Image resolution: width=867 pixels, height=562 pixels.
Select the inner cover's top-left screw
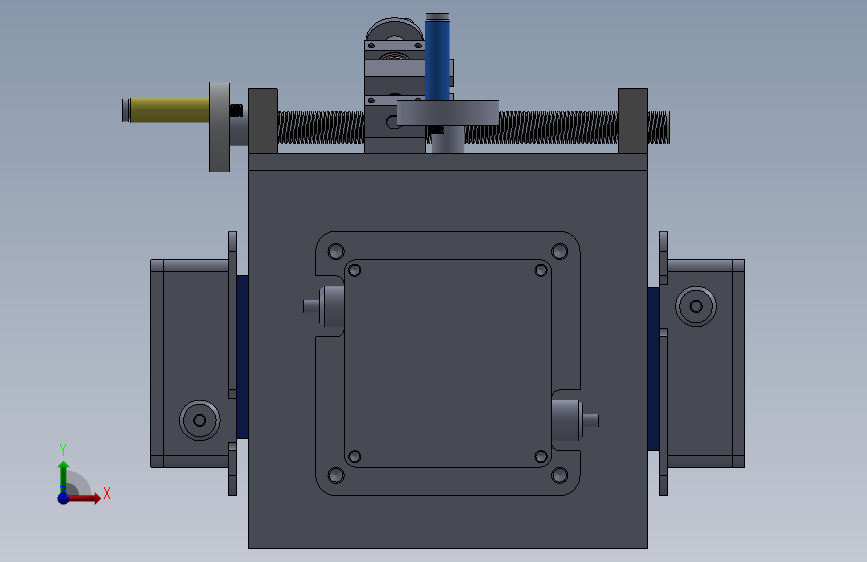[354, 270]
